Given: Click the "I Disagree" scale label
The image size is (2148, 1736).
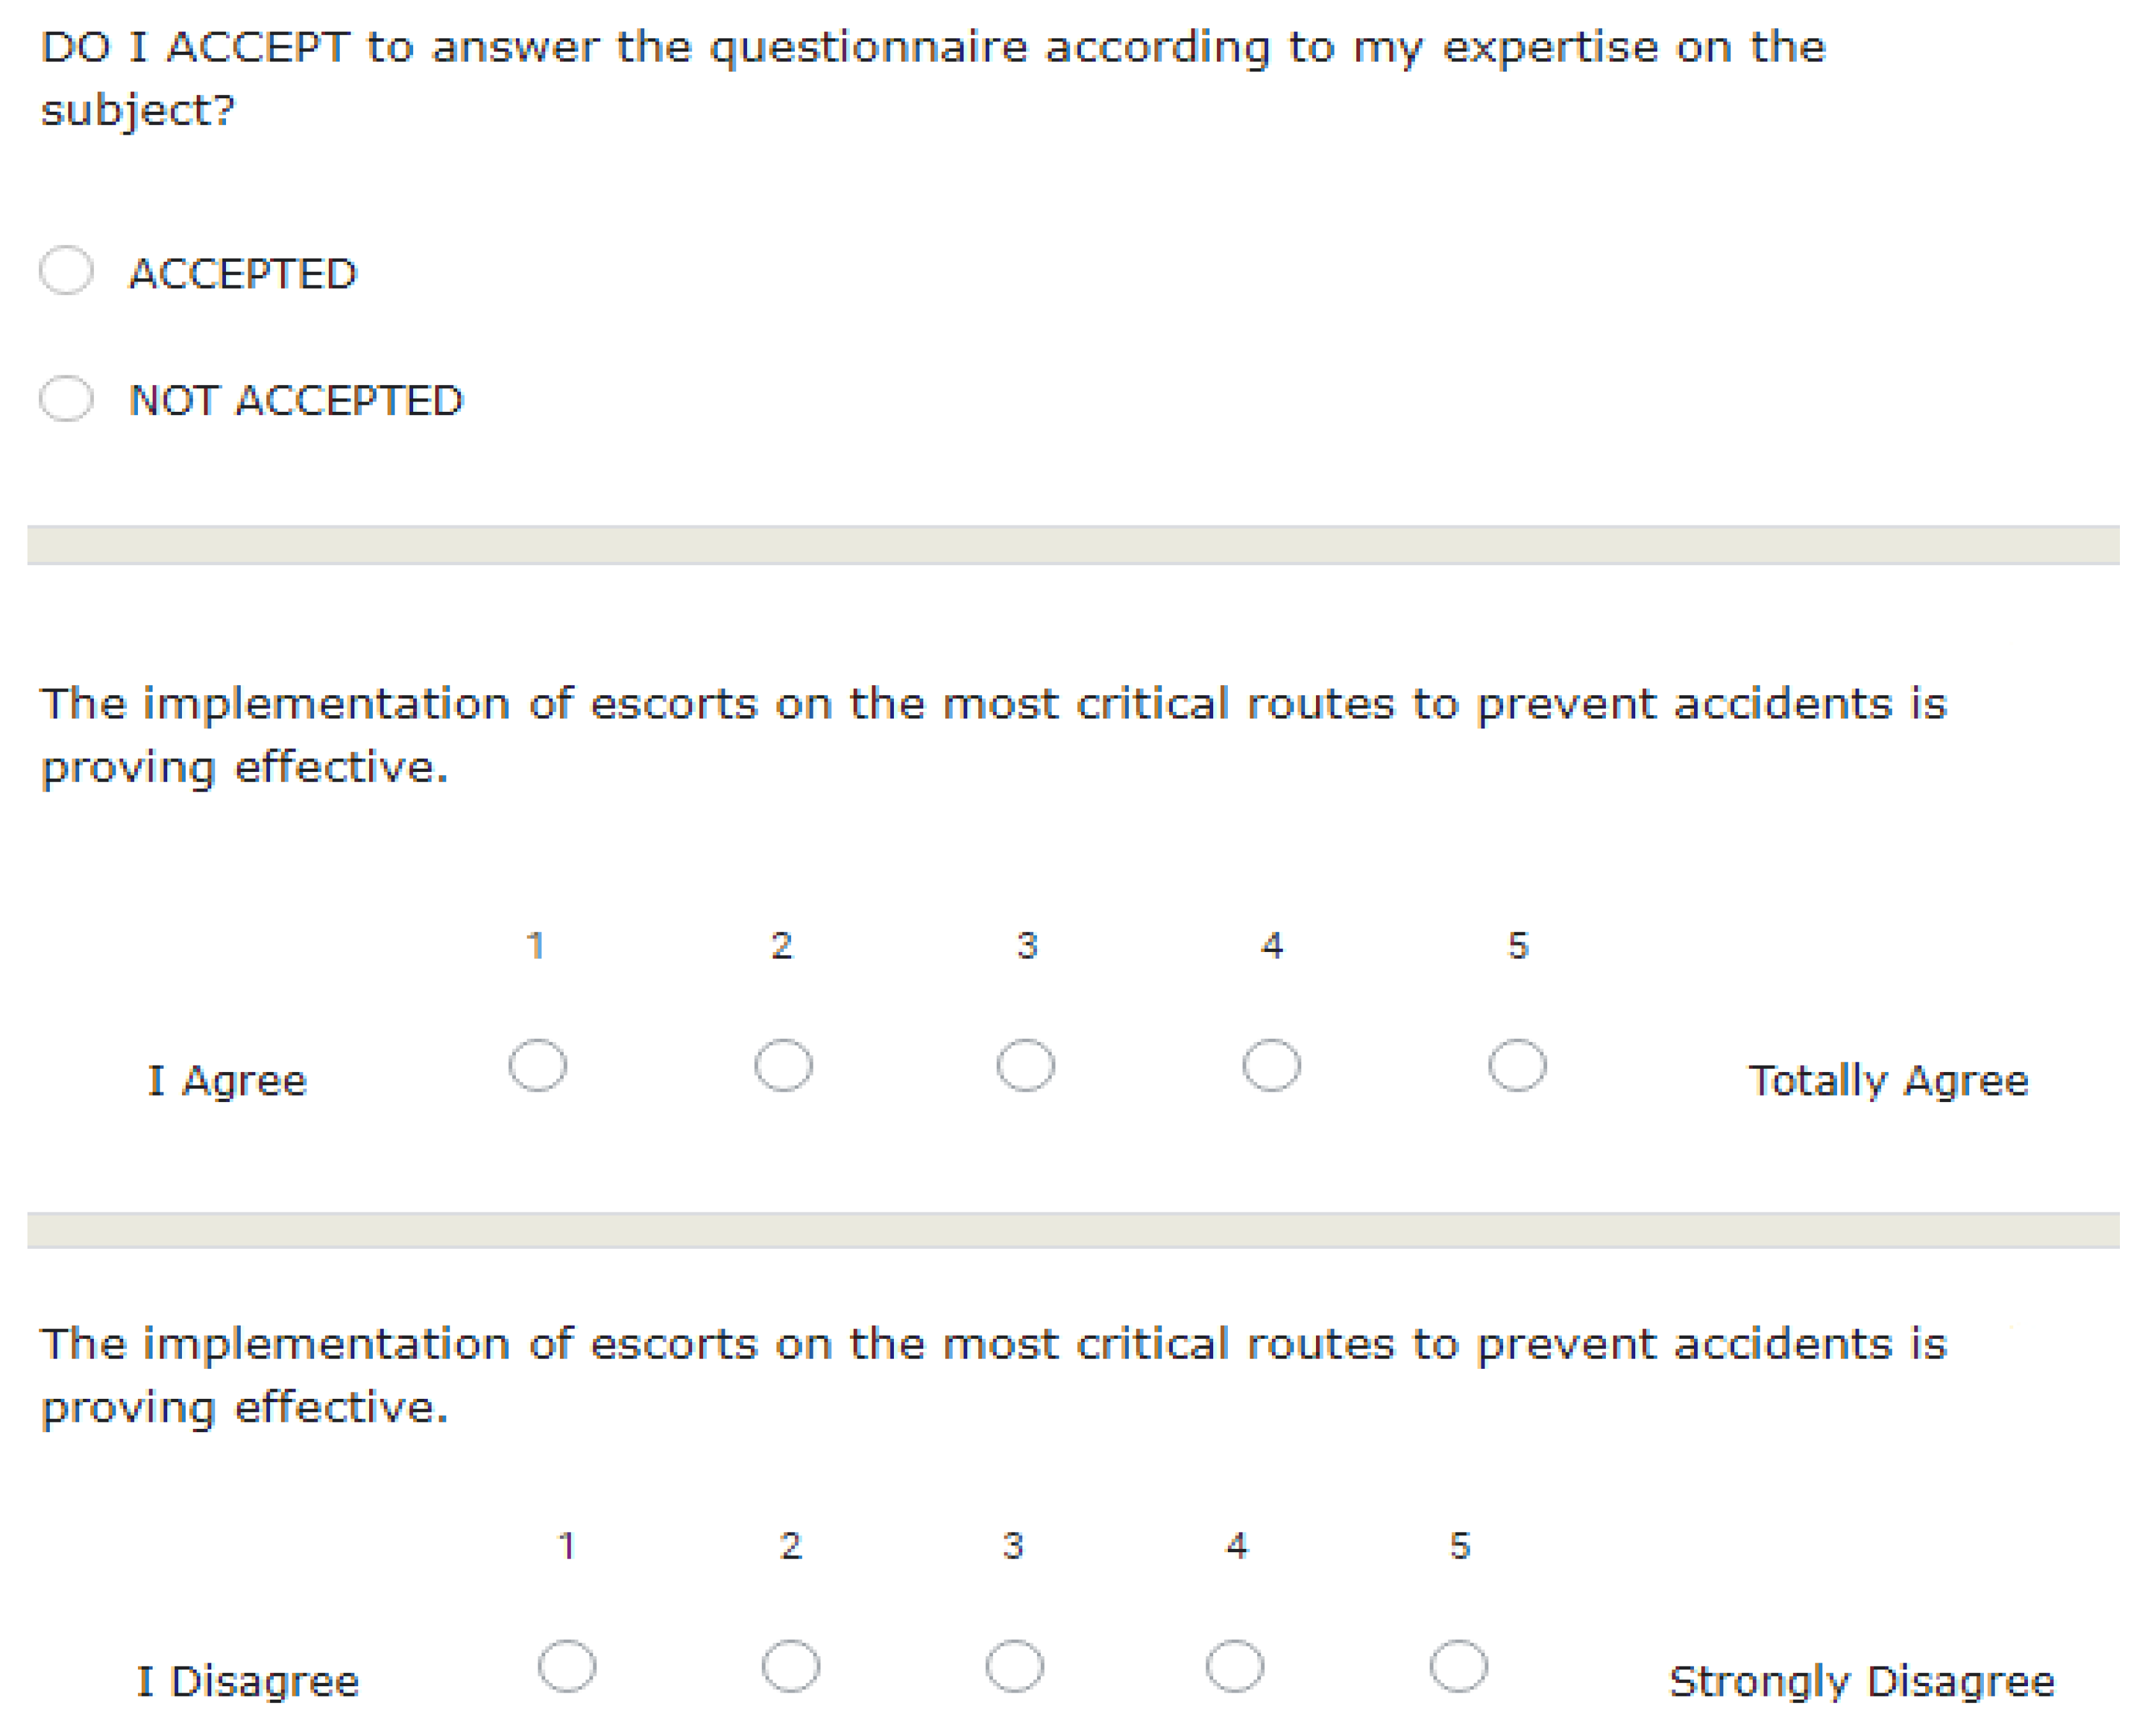Looking at the screenshot, I should pos(248,1682).
